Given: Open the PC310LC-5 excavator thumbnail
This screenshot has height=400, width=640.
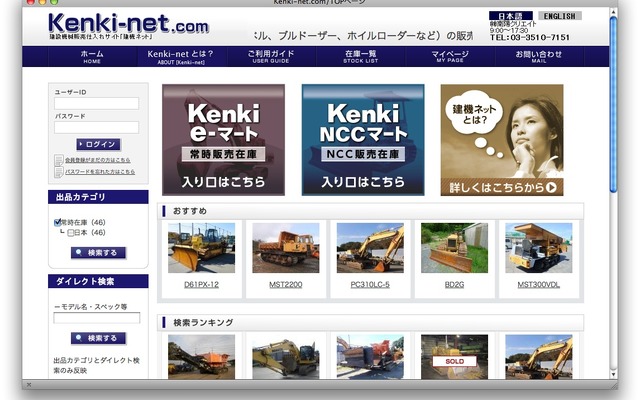Looking at the screenshot, I should coord(370,248).
